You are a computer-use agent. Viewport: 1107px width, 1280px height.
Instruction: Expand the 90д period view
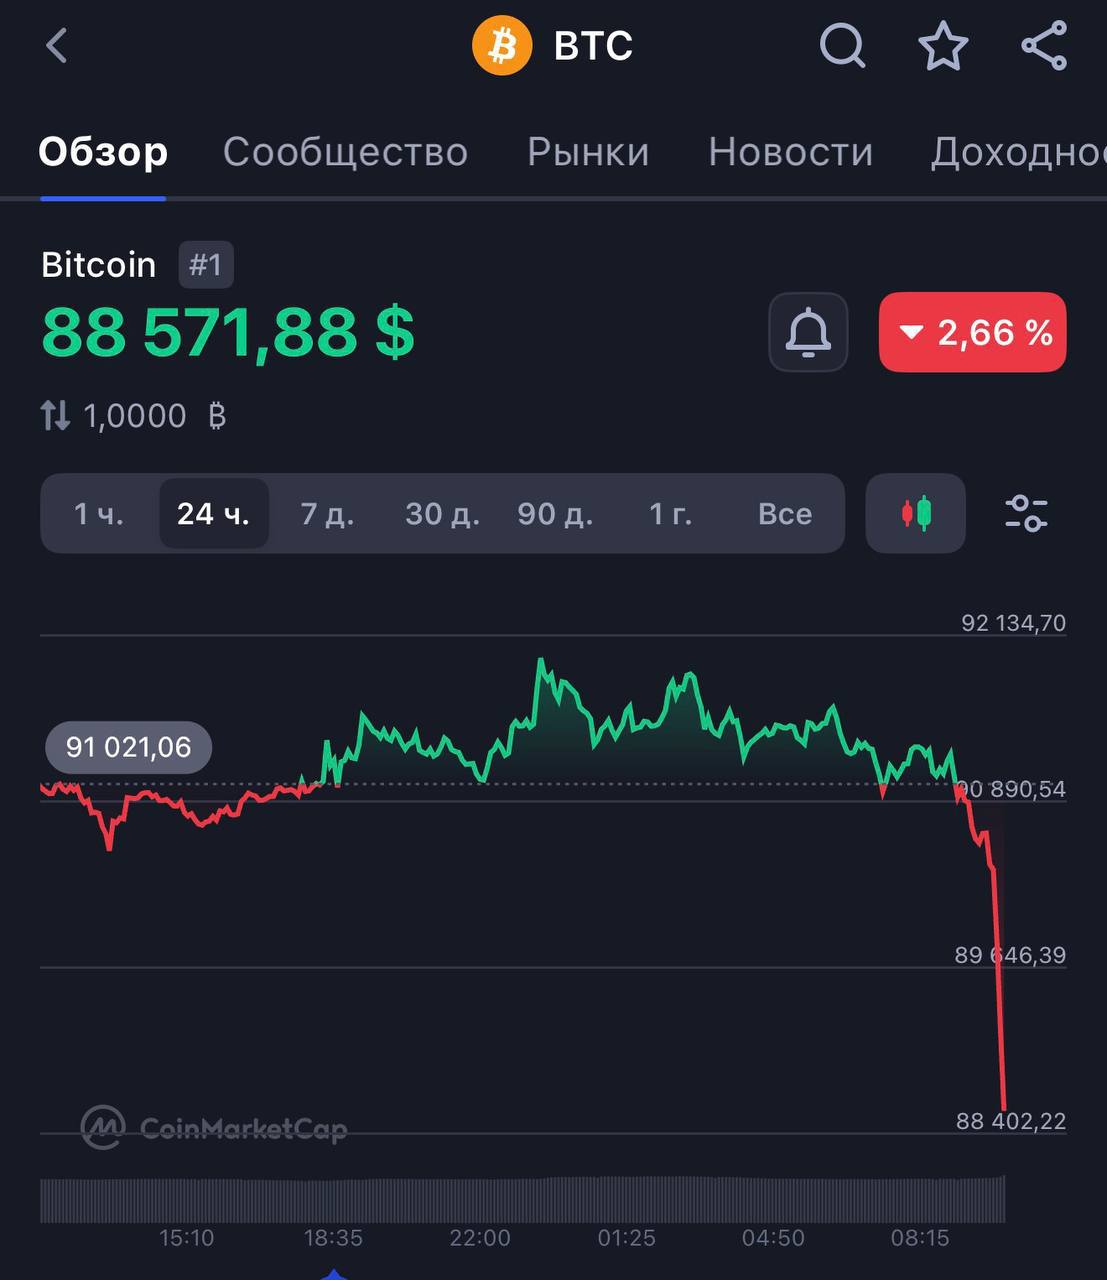554,514
